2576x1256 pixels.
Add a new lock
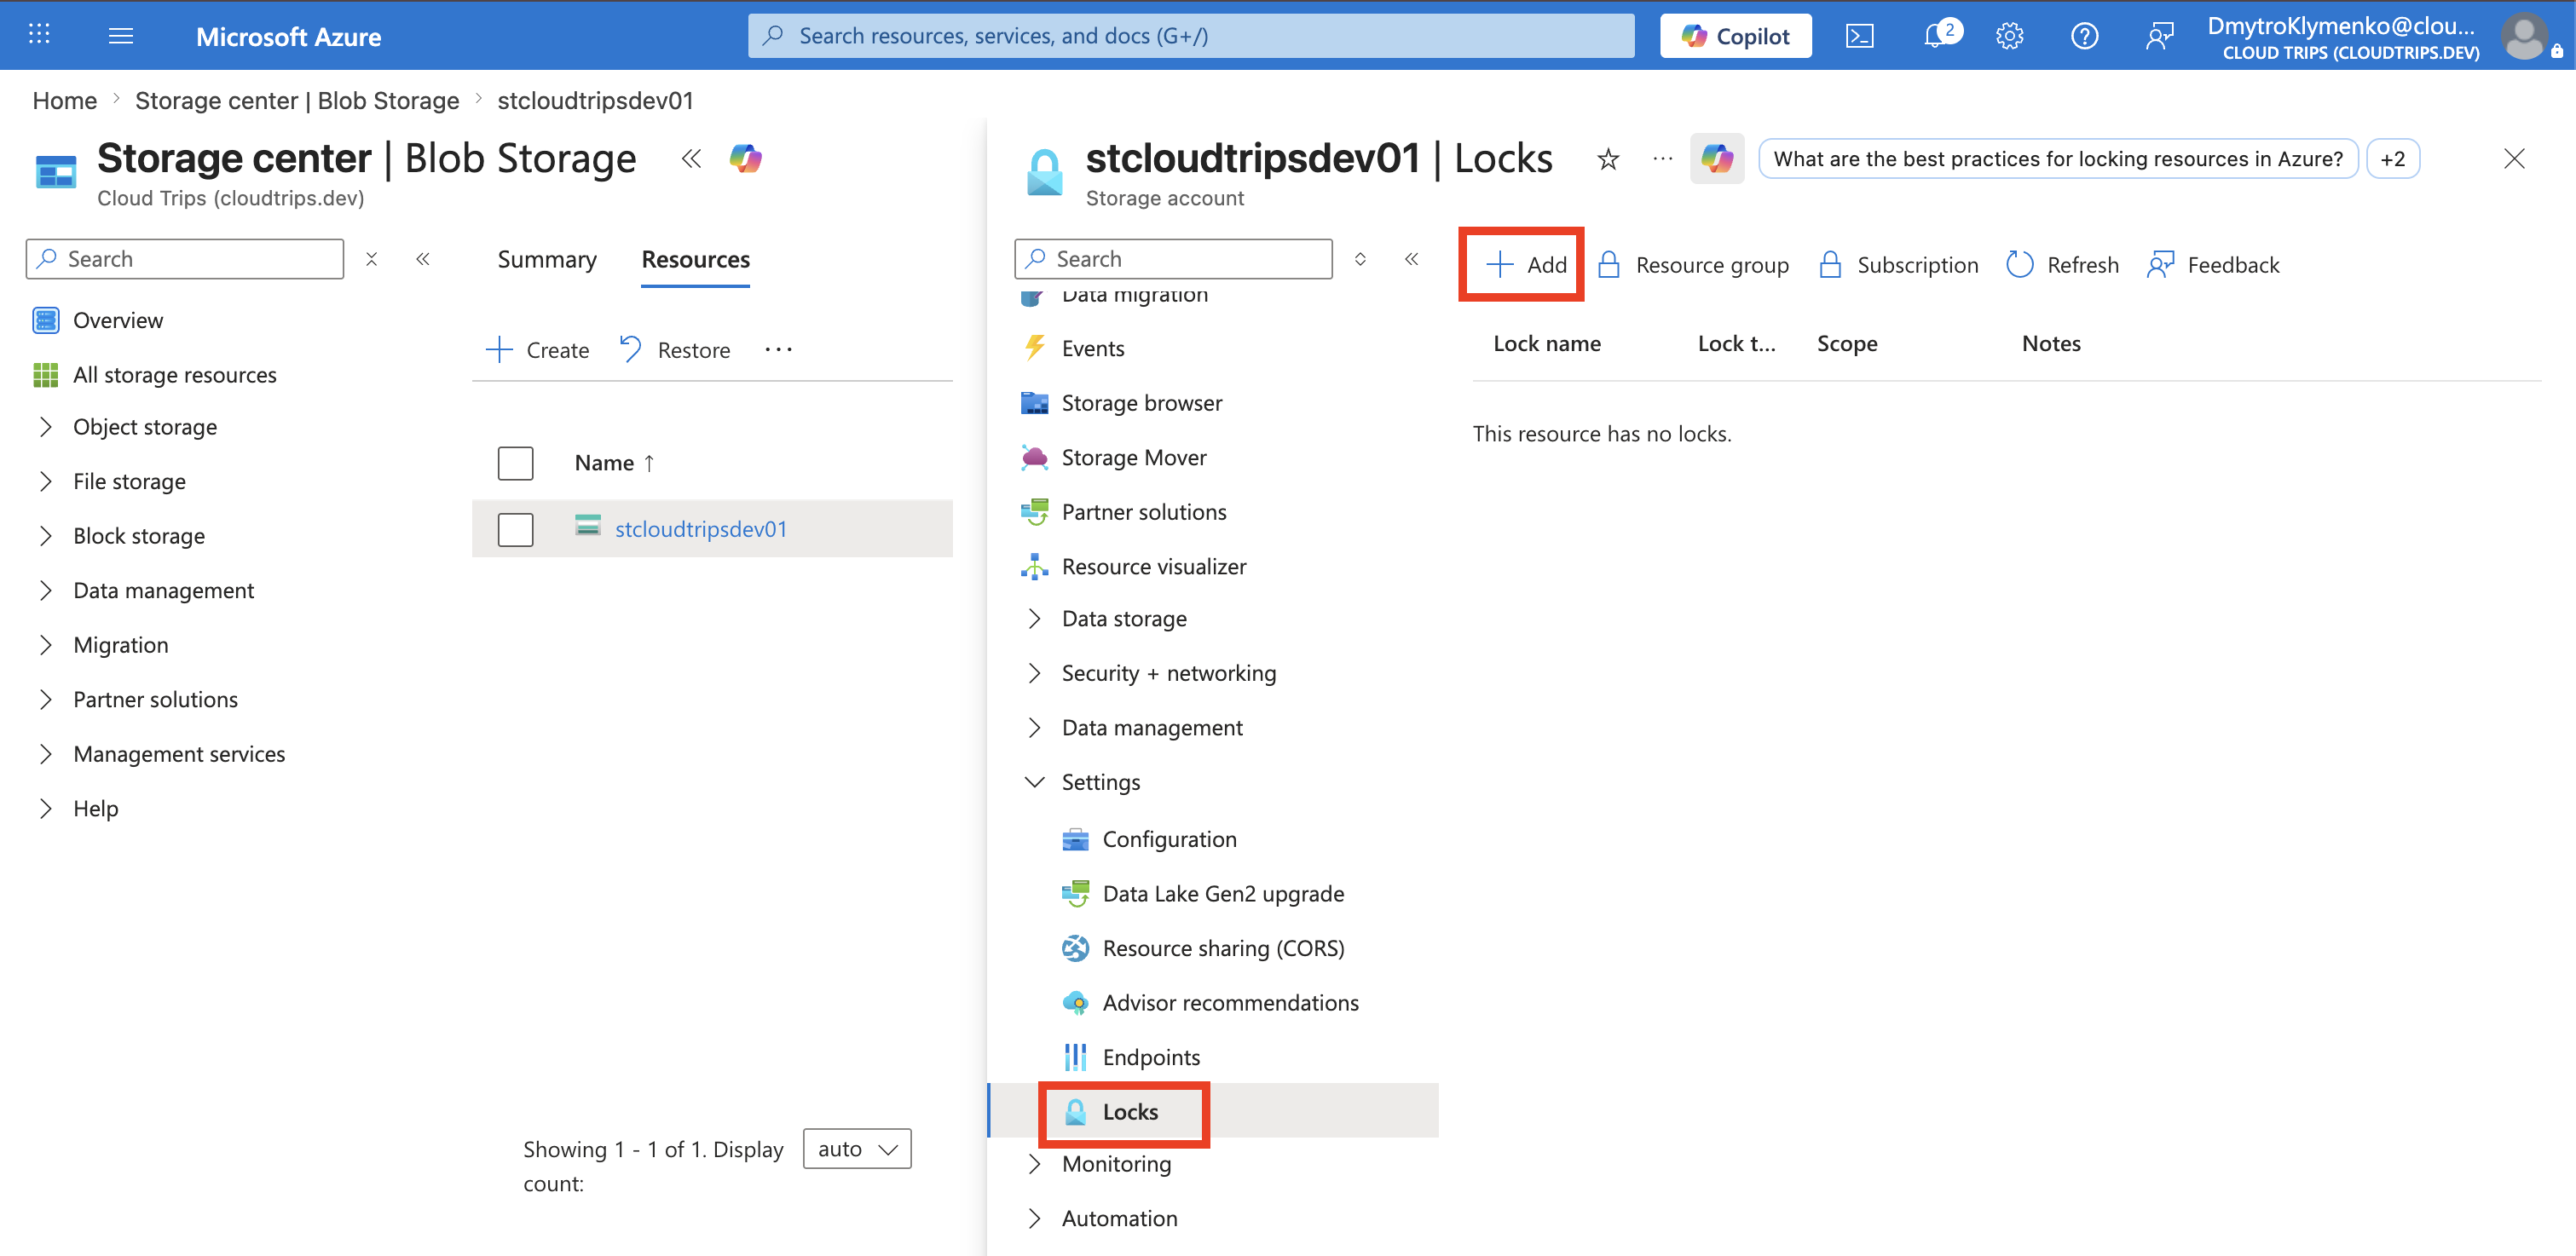pos(1525,265)
